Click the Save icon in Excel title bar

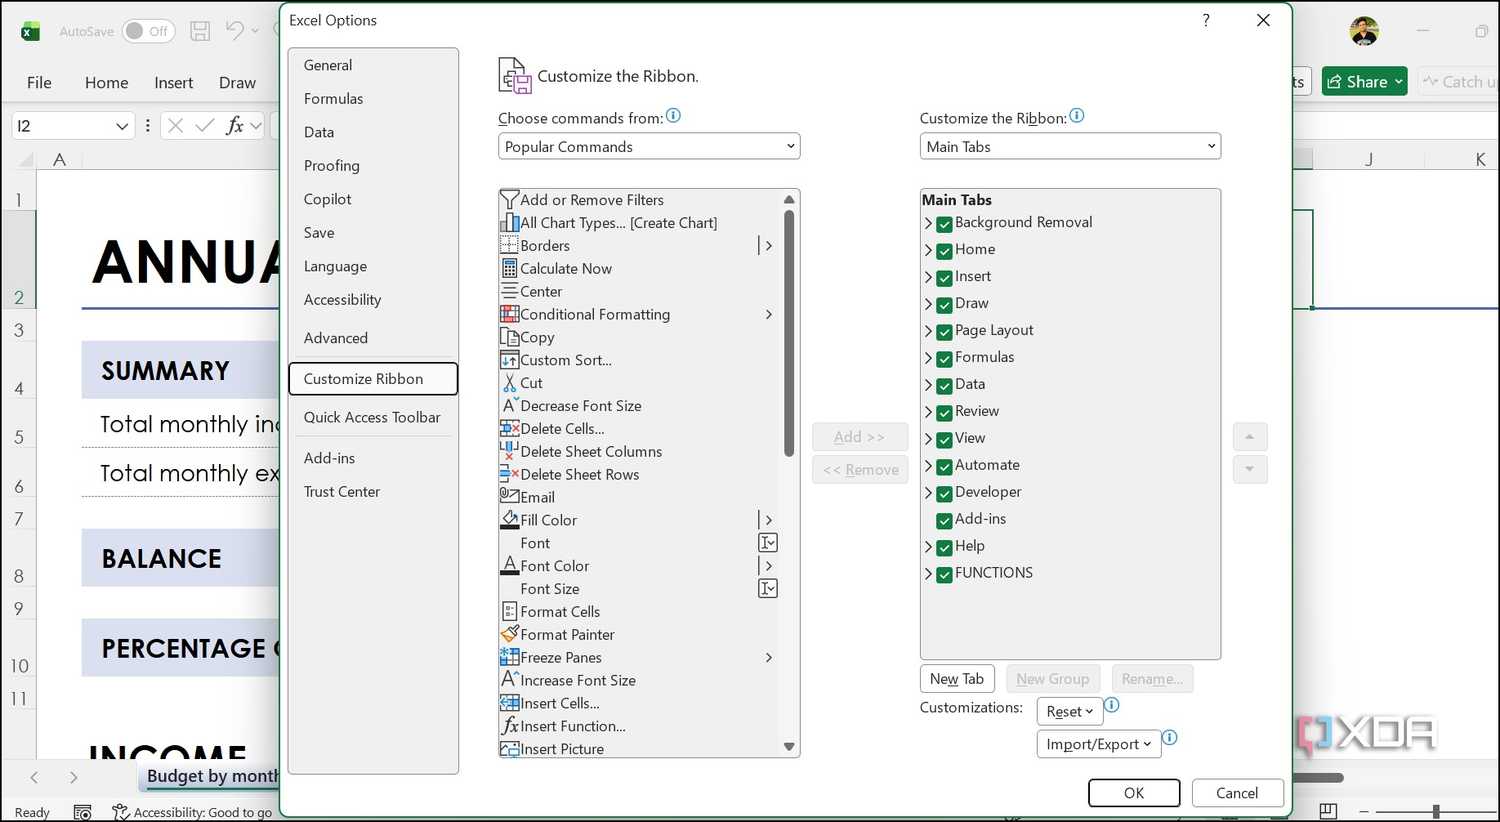[200, 31]
